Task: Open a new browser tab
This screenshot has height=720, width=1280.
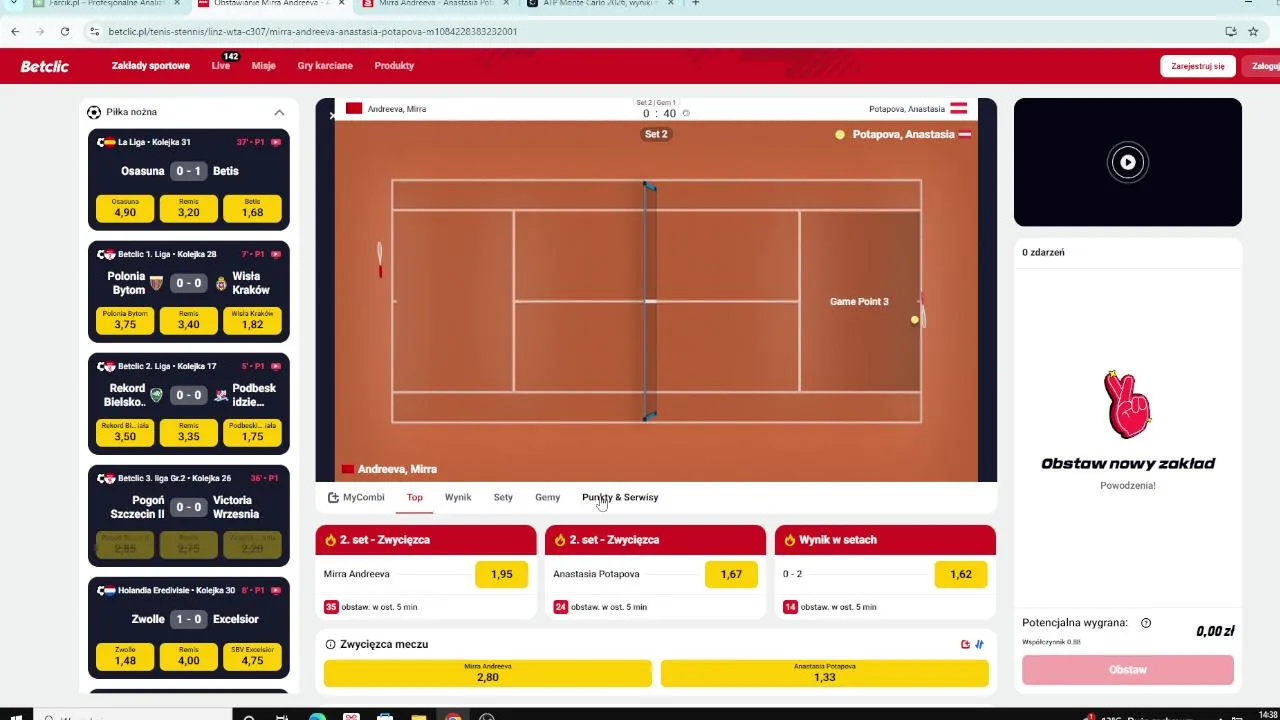Action: [695, 4]
